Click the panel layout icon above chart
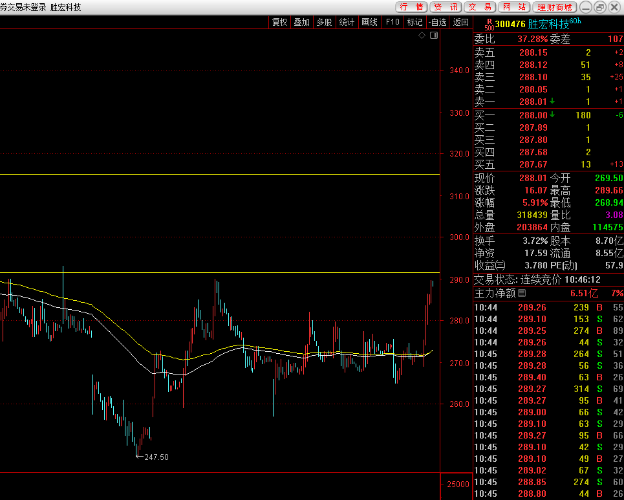This screenshot has width=624, height=500. (434, 36)
